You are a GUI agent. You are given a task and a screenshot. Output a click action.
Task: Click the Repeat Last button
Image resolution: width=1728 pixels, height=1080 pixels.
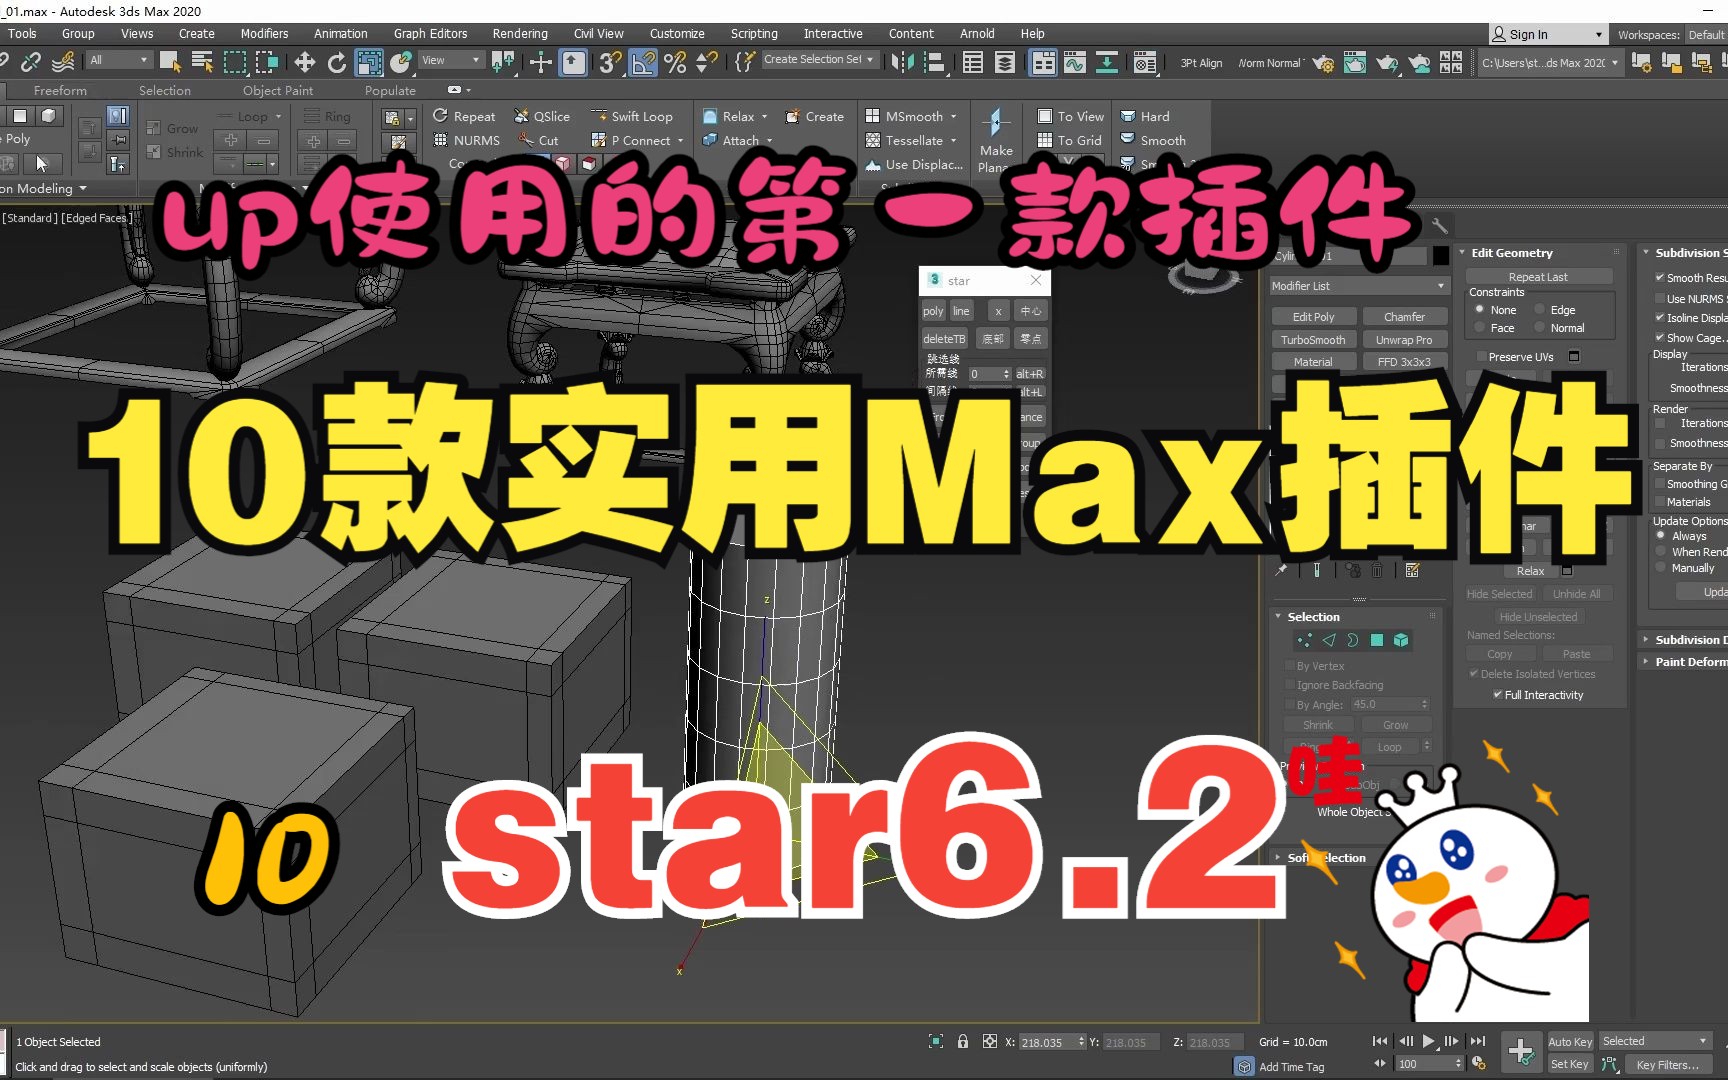pos(1538,277)
